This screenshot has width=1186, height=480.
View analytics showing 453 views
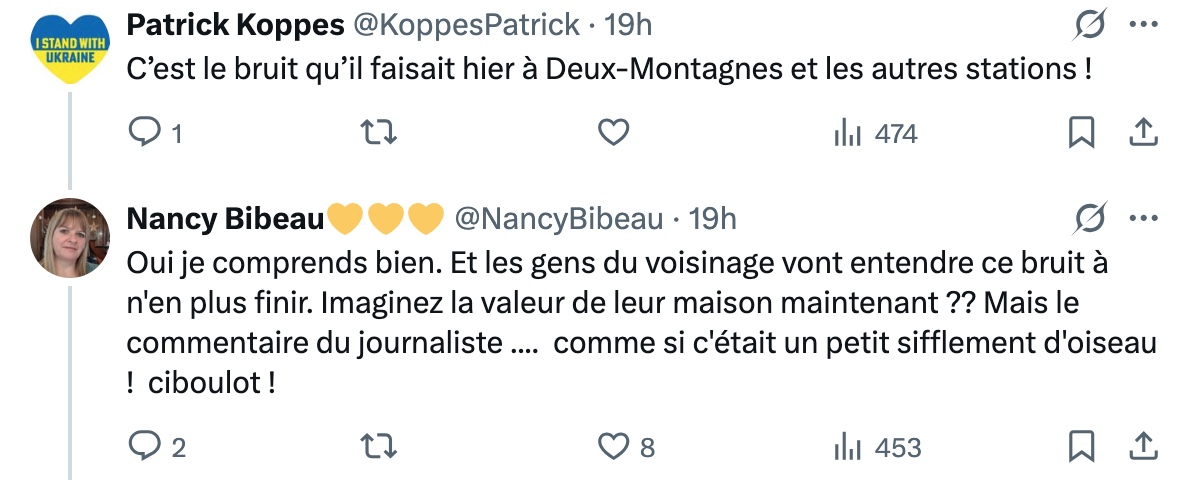click(877, 447)
